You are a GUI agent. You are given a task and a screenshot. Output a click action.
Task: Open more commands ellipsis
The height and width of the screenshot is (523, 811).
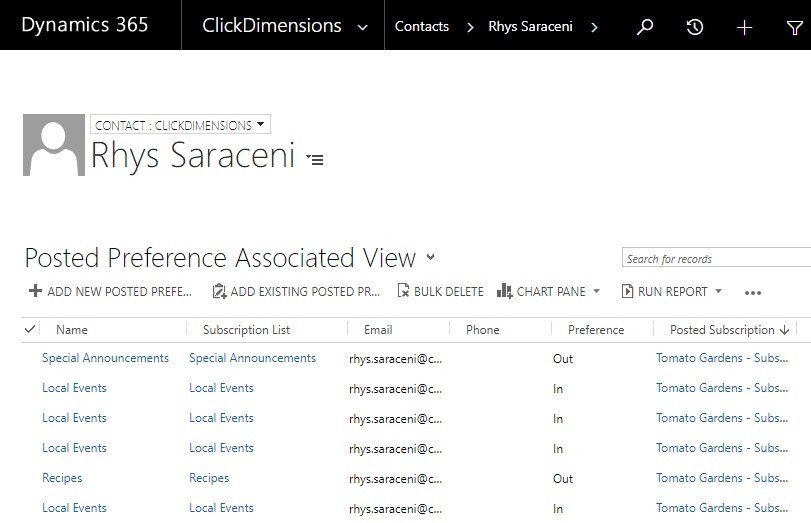pyautogui.click(x=753, y=293)
